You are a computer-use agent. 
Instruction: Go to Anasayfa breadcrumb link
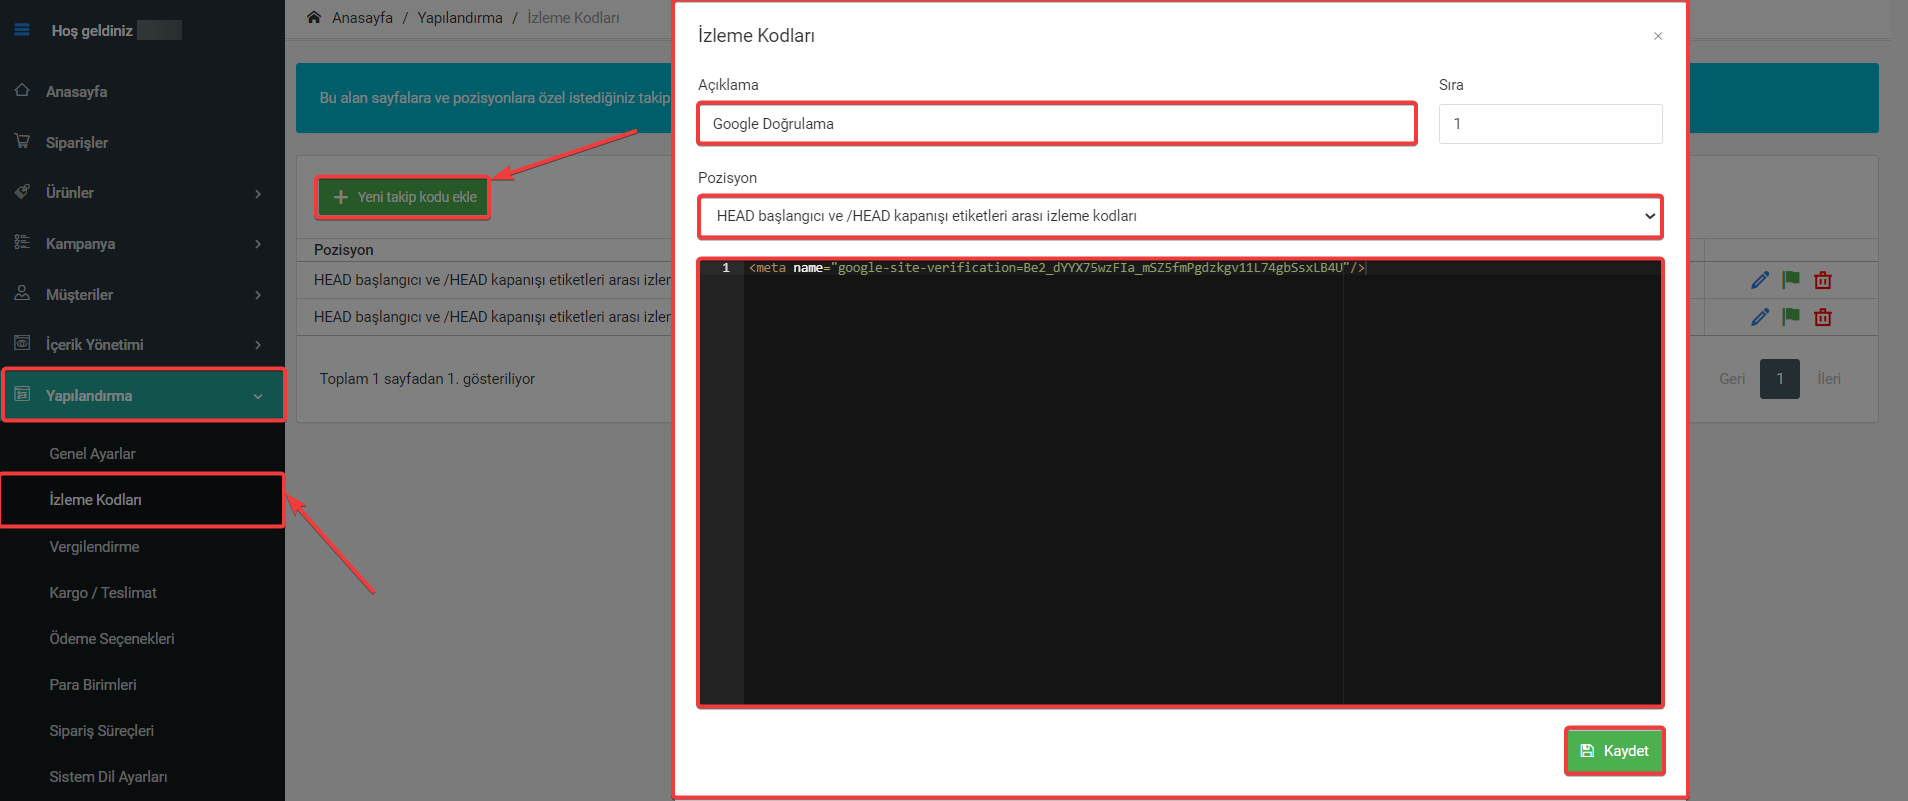(362, 18)
